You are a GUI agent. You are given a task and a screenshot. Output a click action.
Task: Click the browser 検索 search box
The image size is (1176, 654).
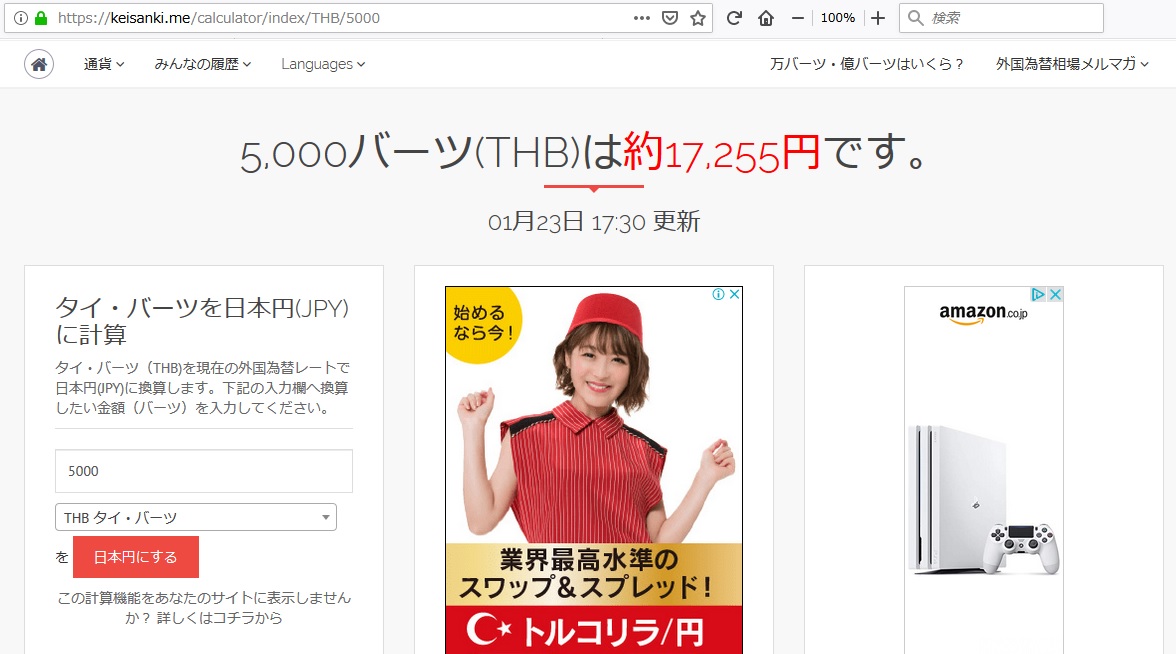click(x=1001, y=18)
